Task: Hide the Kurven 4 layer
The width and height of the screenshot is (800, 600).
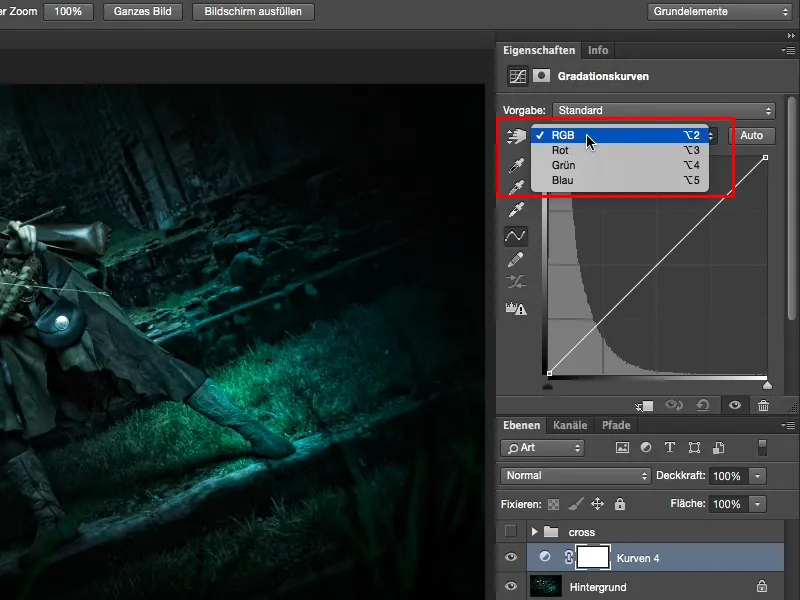Action: (511, 557)
